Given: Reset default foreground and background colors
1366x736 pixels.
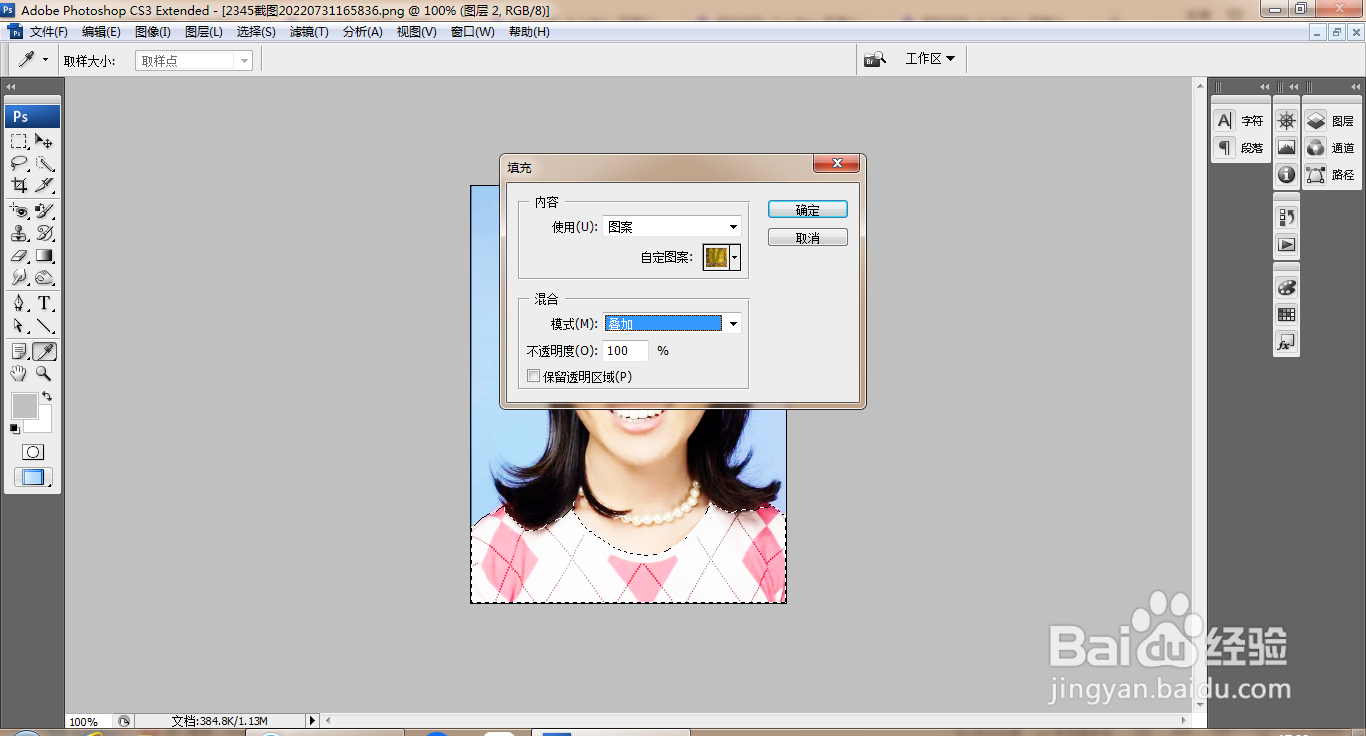Looking at the screenshot, I should (x=14, y=429).
